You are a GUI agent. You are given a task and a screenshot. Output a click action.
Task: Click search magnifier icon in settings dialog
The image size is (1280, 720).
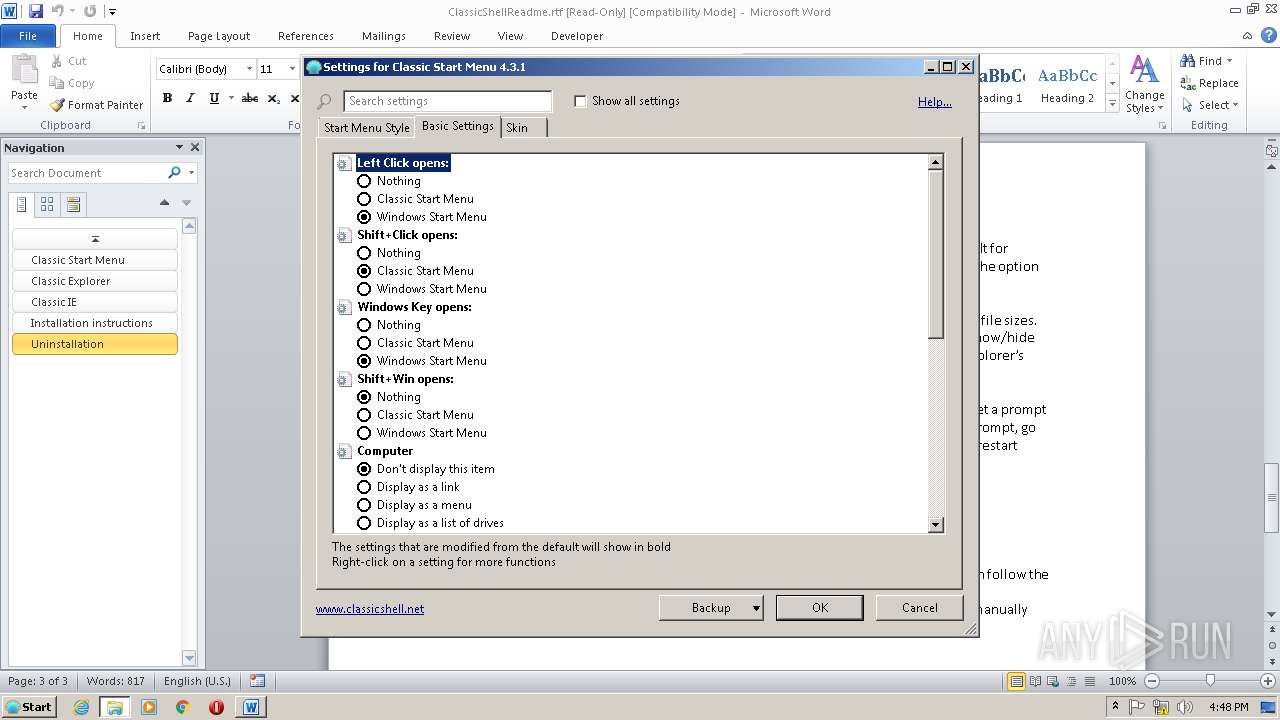pos(324,101)
